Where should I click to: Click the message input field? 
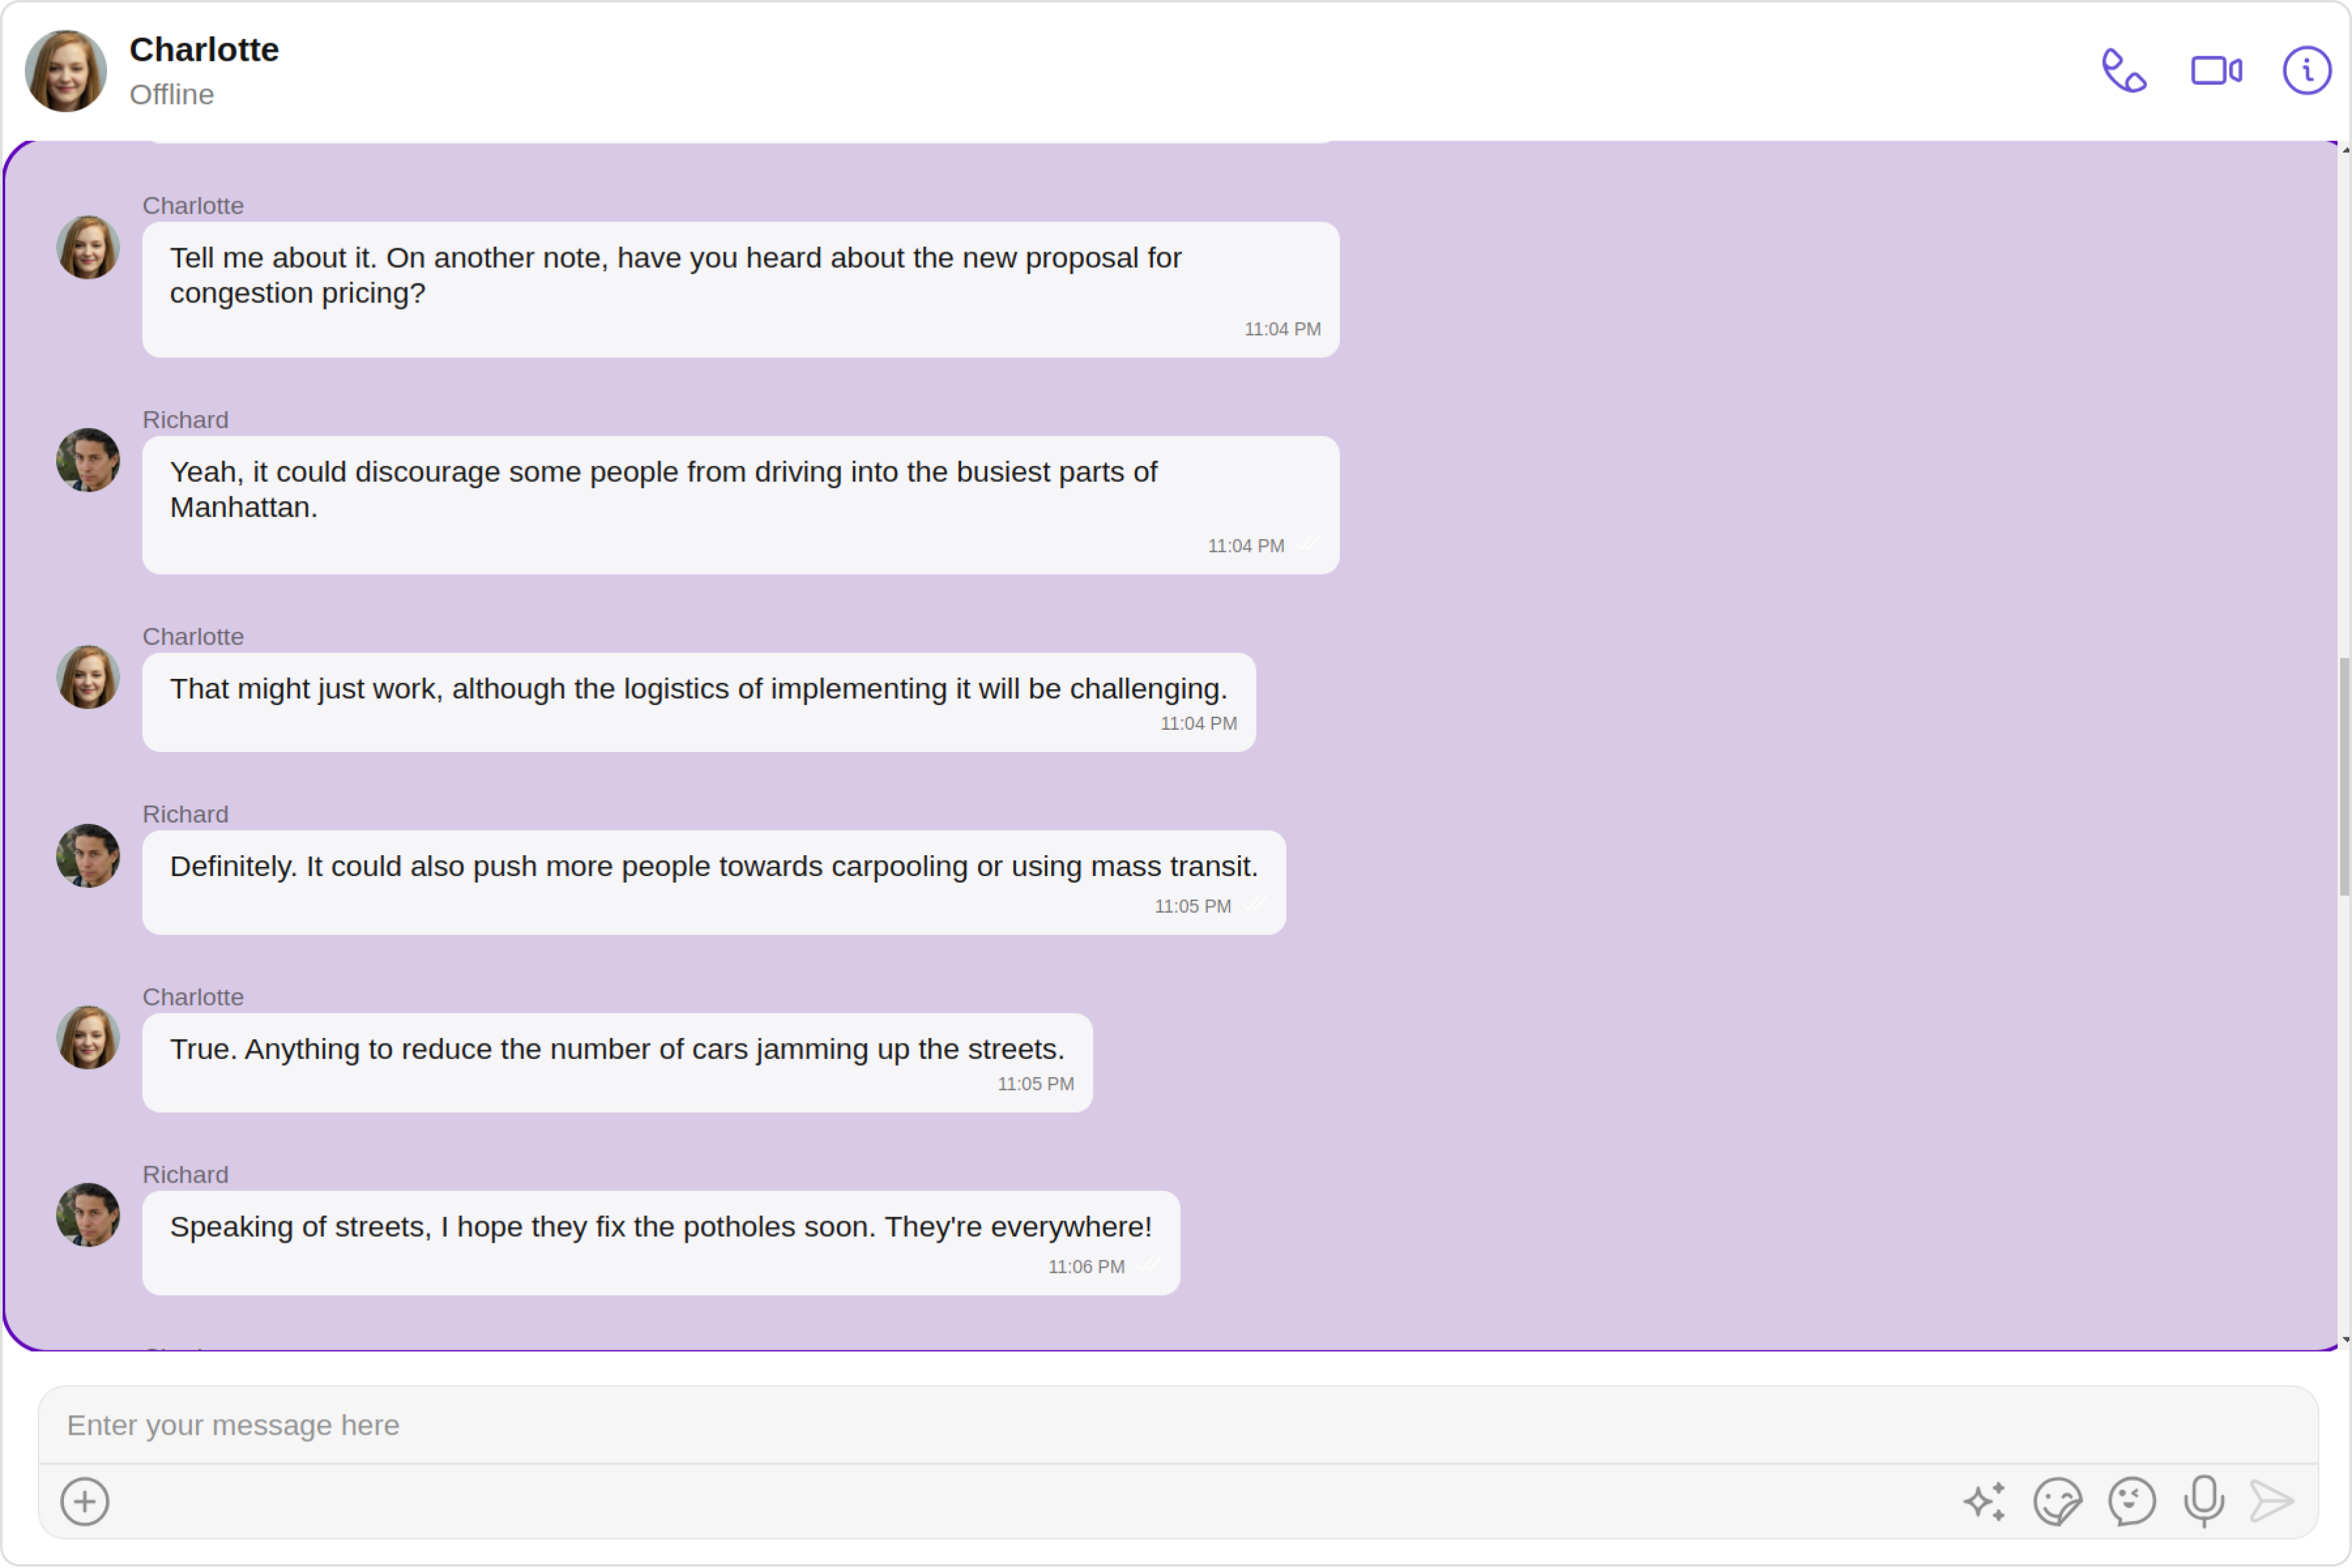[x=1178, y=1425]
